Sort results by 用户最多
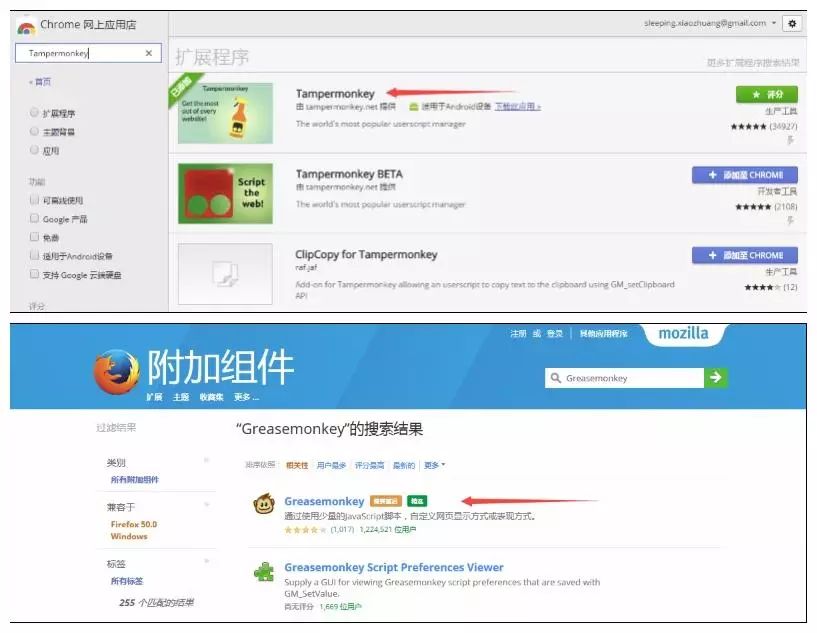This screenshot has width=817, height=633. point(331,465)
